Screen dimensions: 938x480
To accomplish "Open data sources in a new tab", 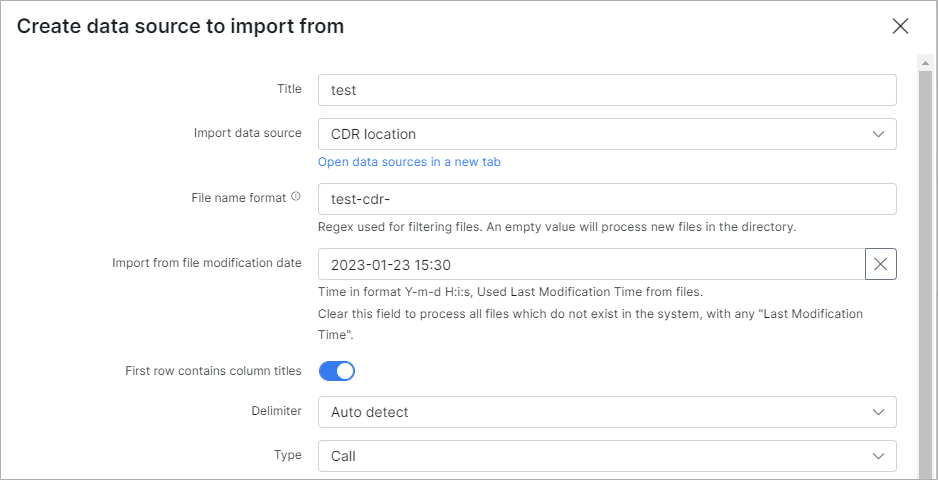I will (409, 162).
